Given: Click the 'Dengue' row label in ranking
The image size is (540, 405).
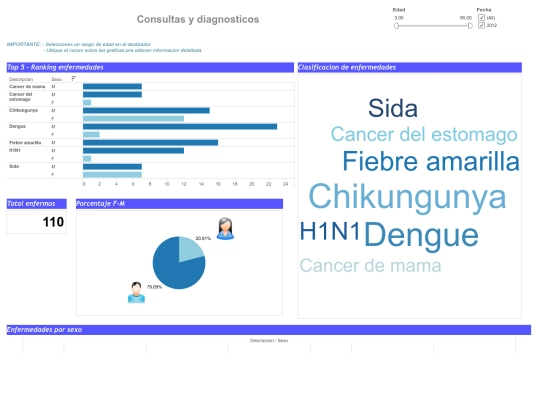Looking at the screenshot, I should click(17, 126).
